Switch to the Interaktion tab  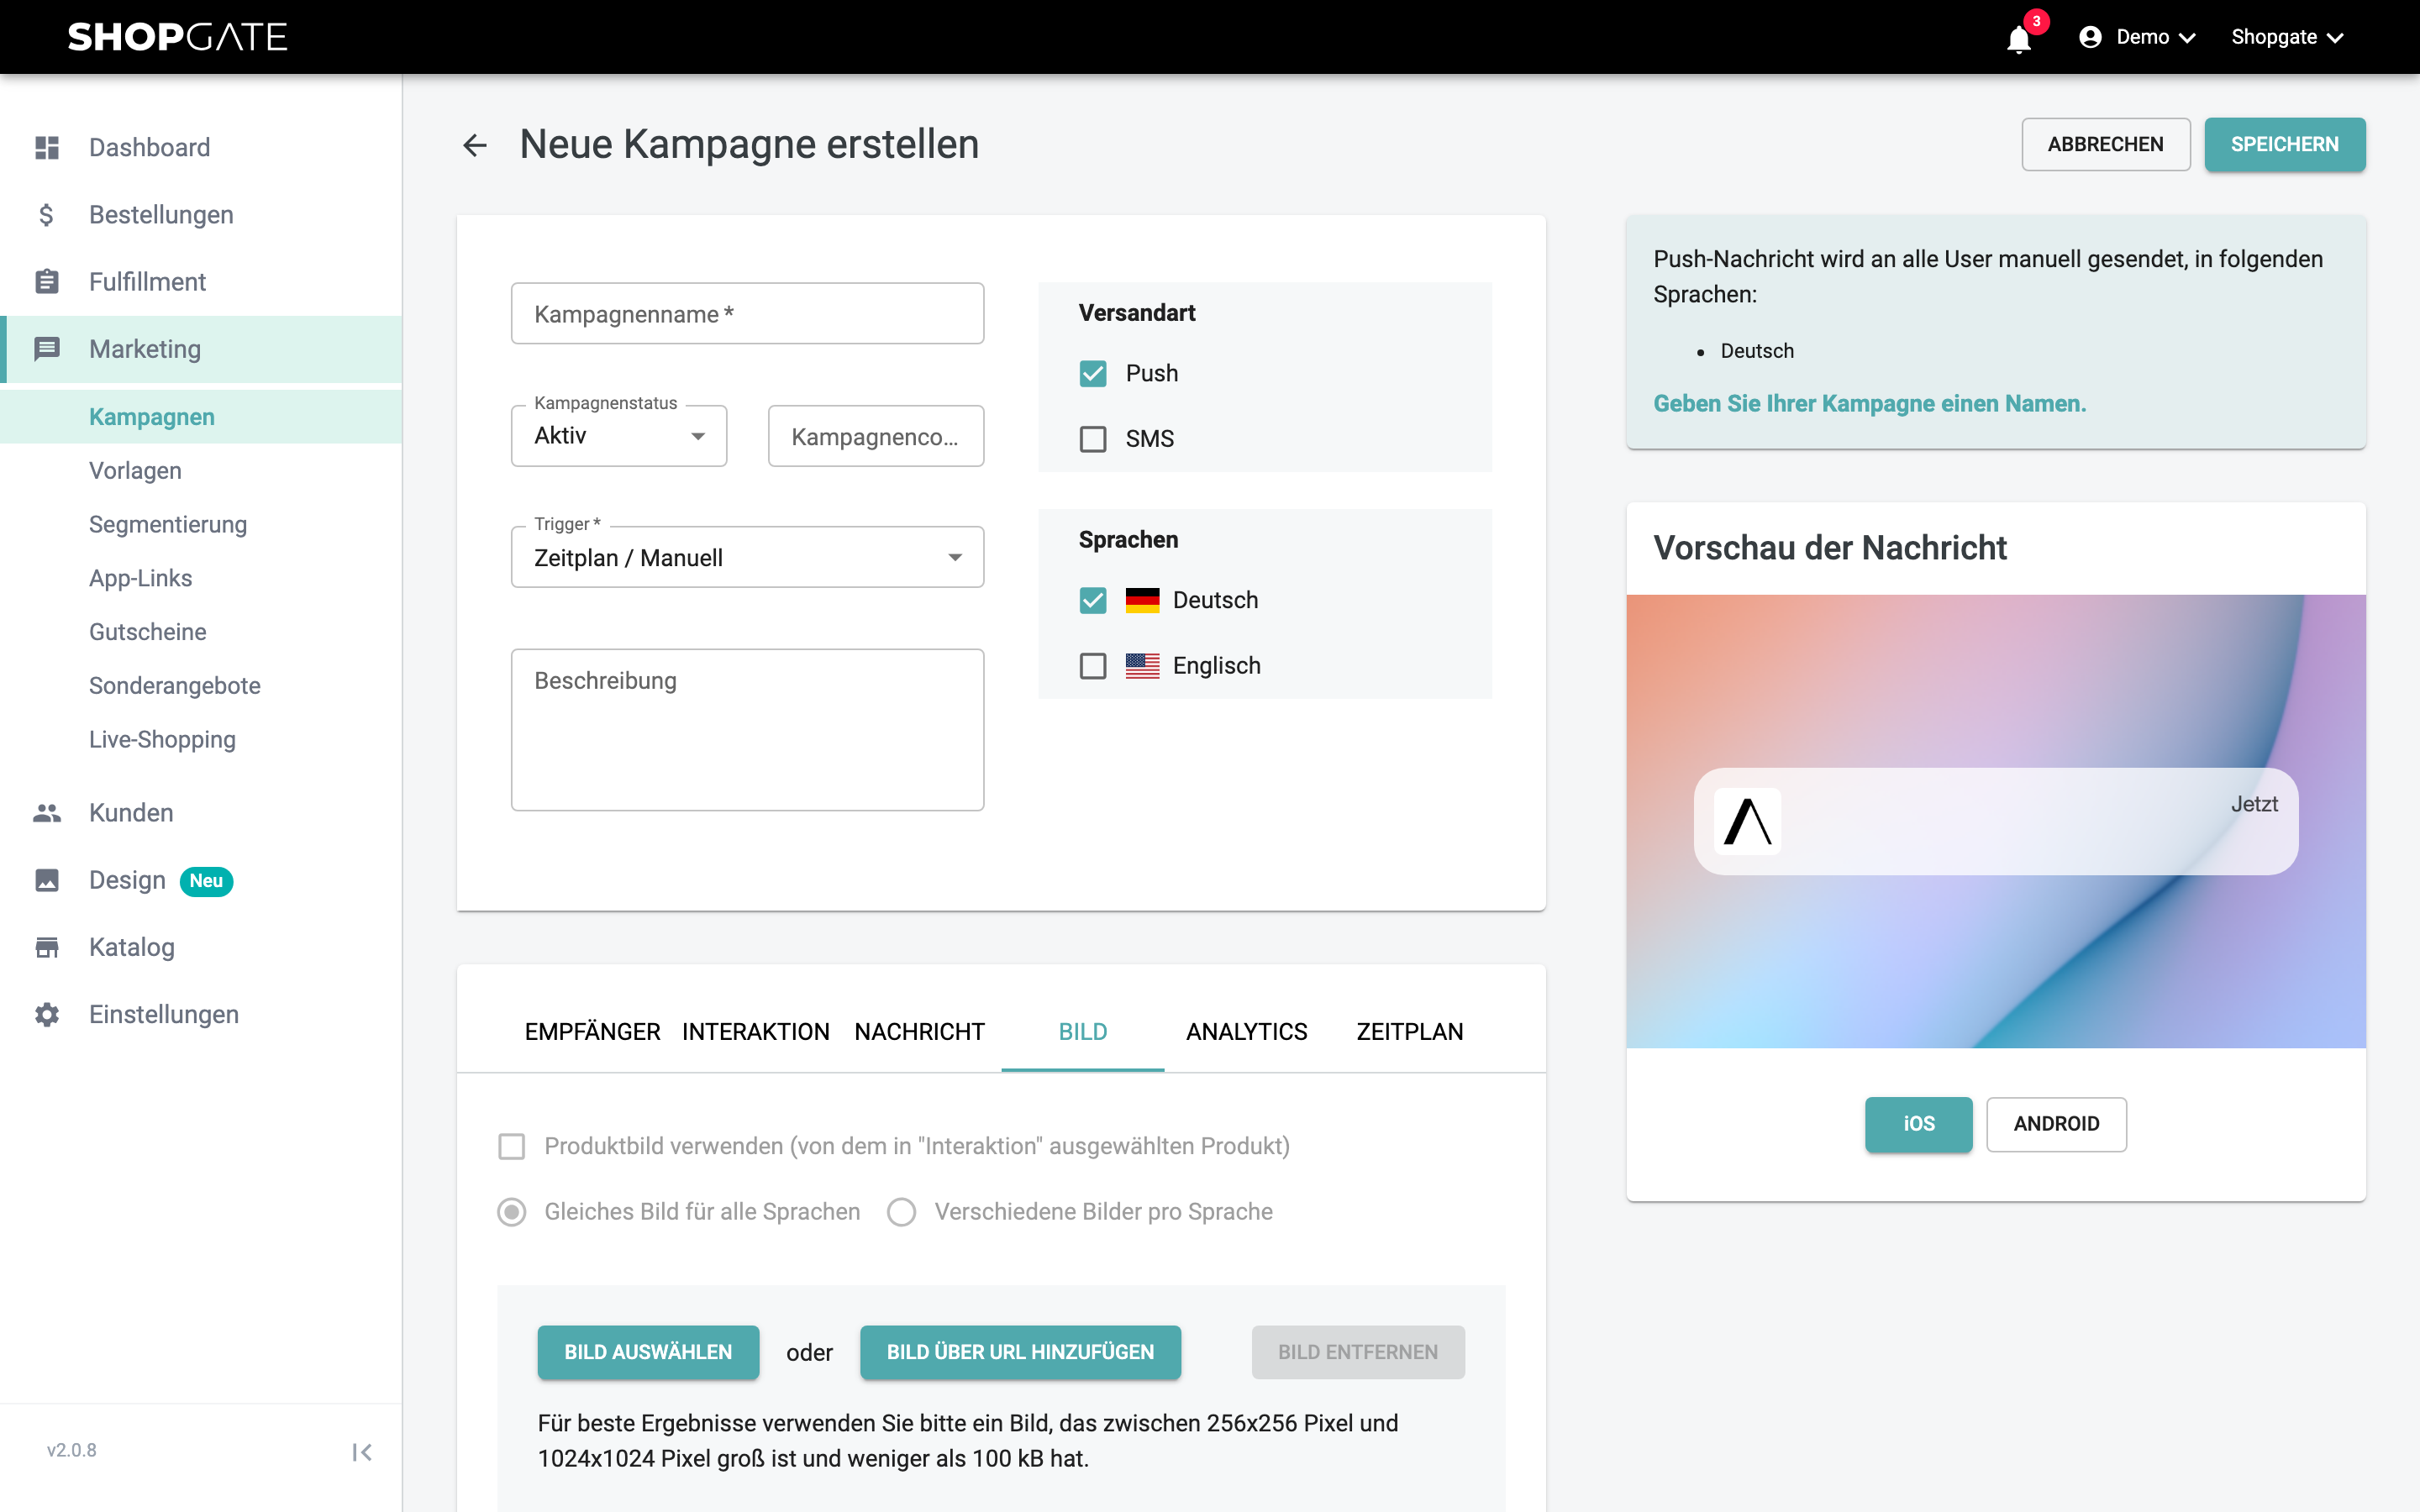pyautogui.click(x=756, y=1032)
